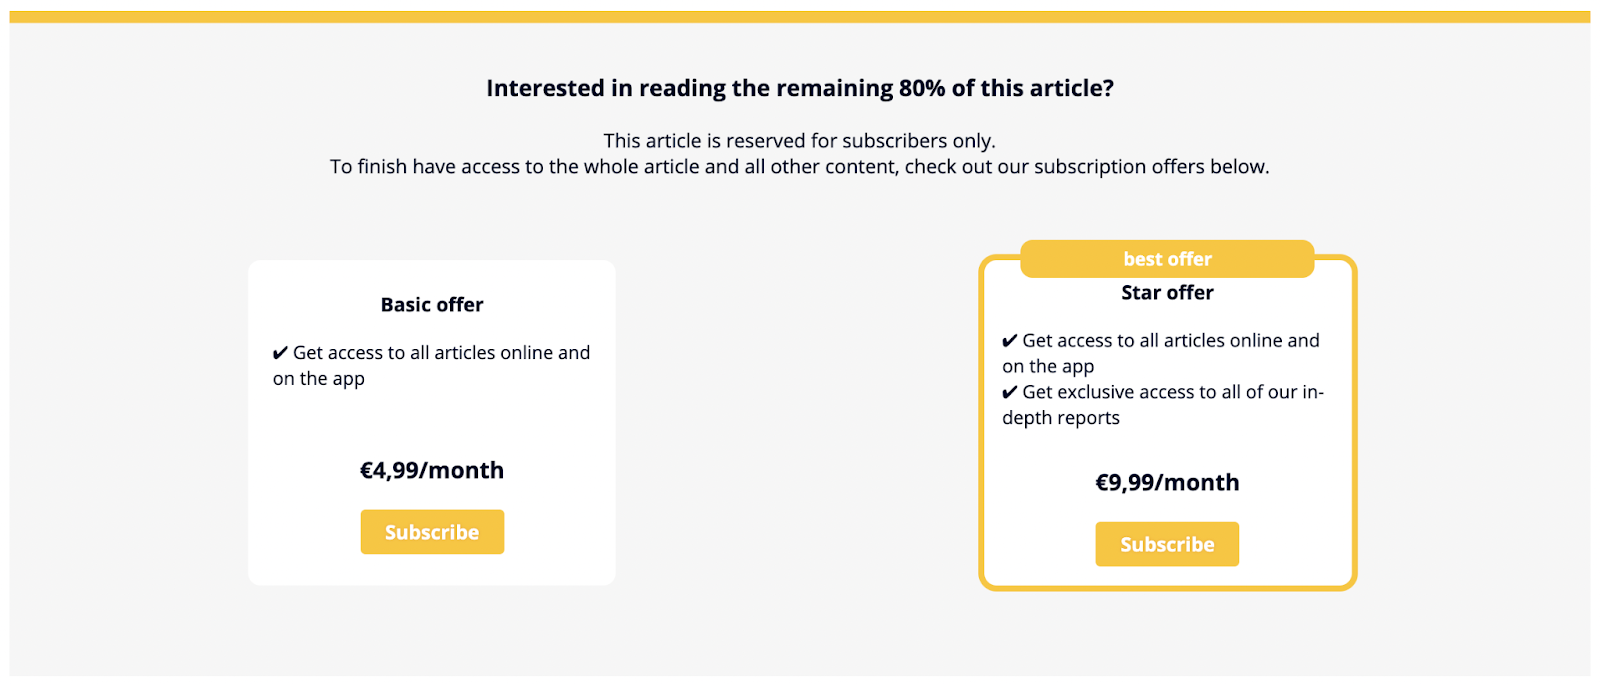Click the checkmark next to in-depth reports benefit
The width and height of the screenshot is (1600, 684).
click(x=1010, y=392)
